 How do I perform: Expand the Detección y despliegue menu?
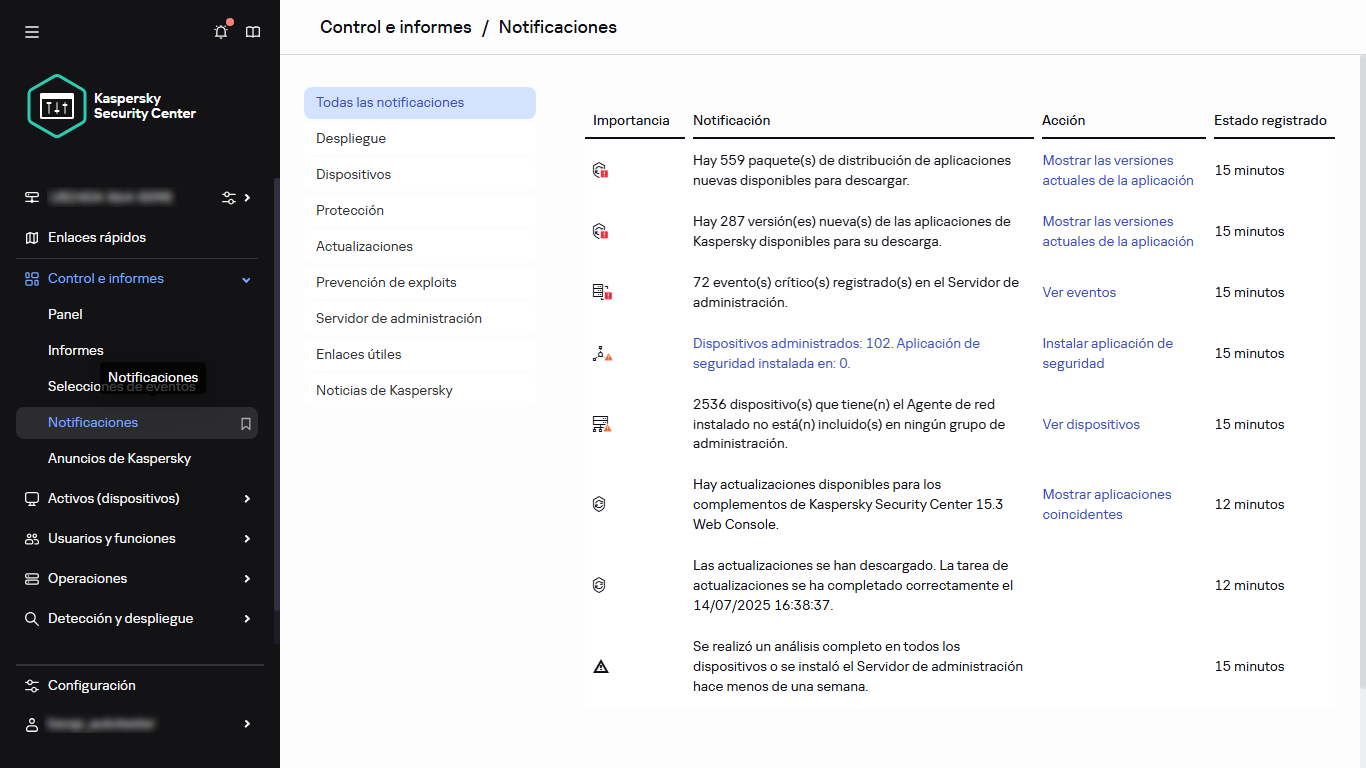(x=247, y=619)
